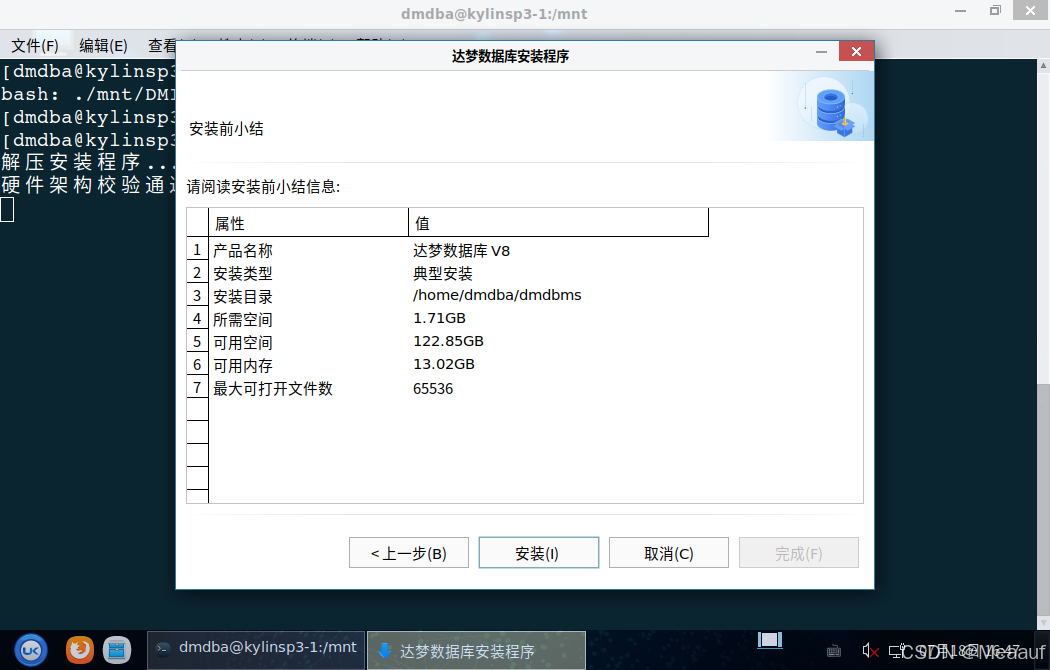Select the 安装类型 row label
This screenshot has width=1050, height=670.
242,274
